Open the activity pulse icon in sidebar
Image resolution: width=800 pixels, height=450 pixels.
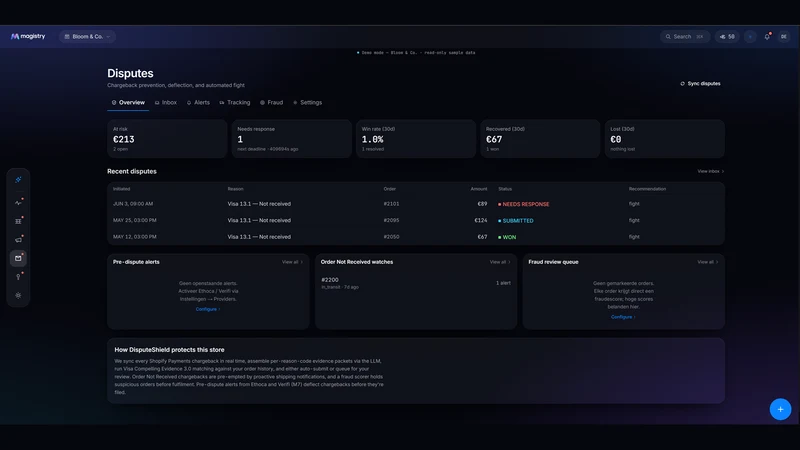click(x=18, y=203)
